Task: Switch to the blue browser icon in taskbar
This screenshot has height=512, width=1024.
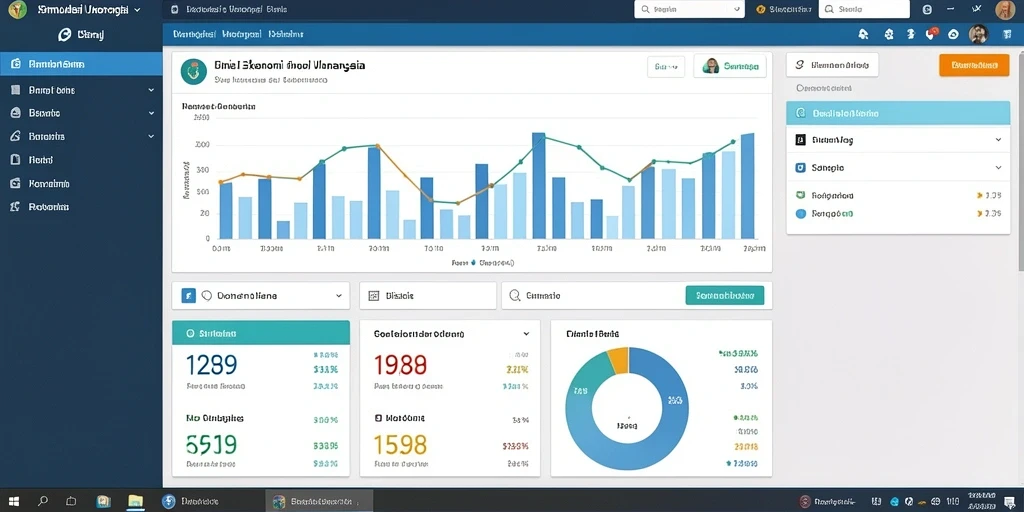Action: [x=168, y=502]
